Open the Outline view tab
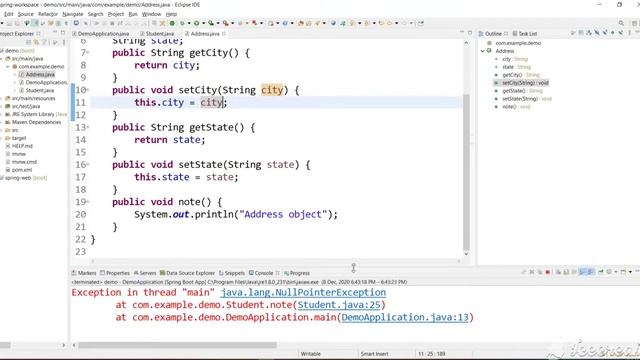 (x=493, y=33)
